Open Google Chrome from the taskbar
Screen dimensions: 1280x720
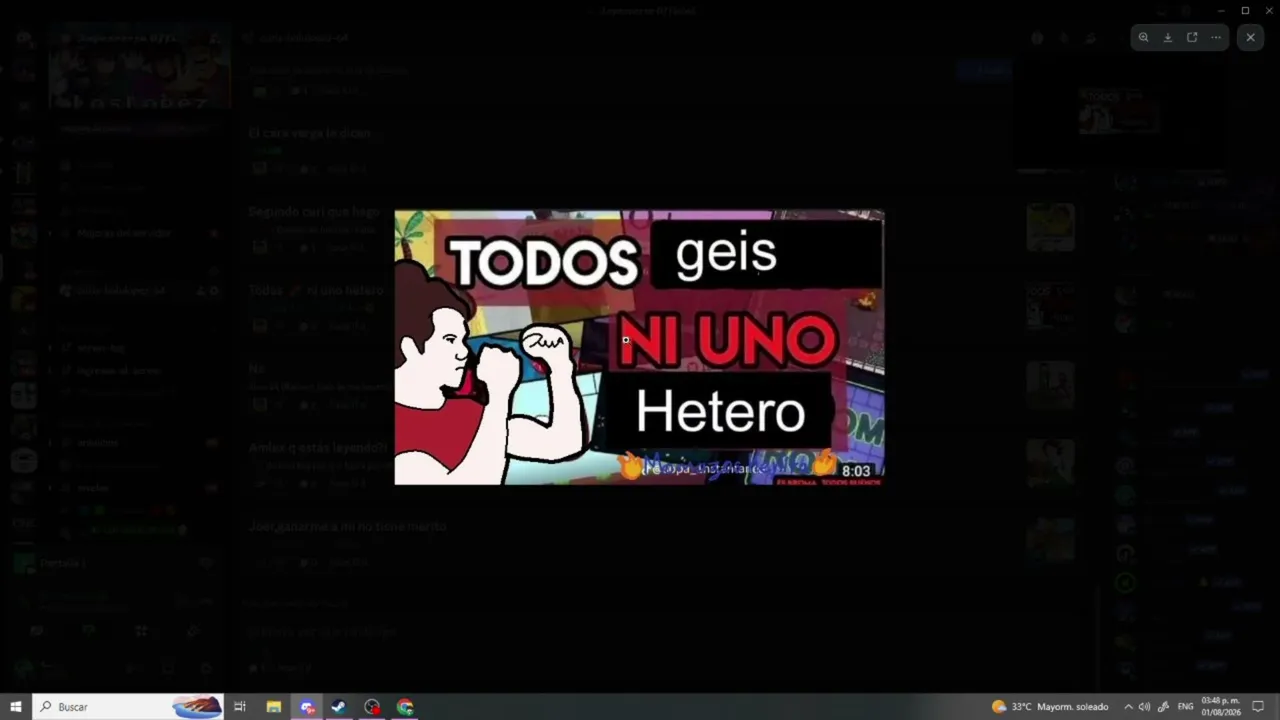pos(405,707)
